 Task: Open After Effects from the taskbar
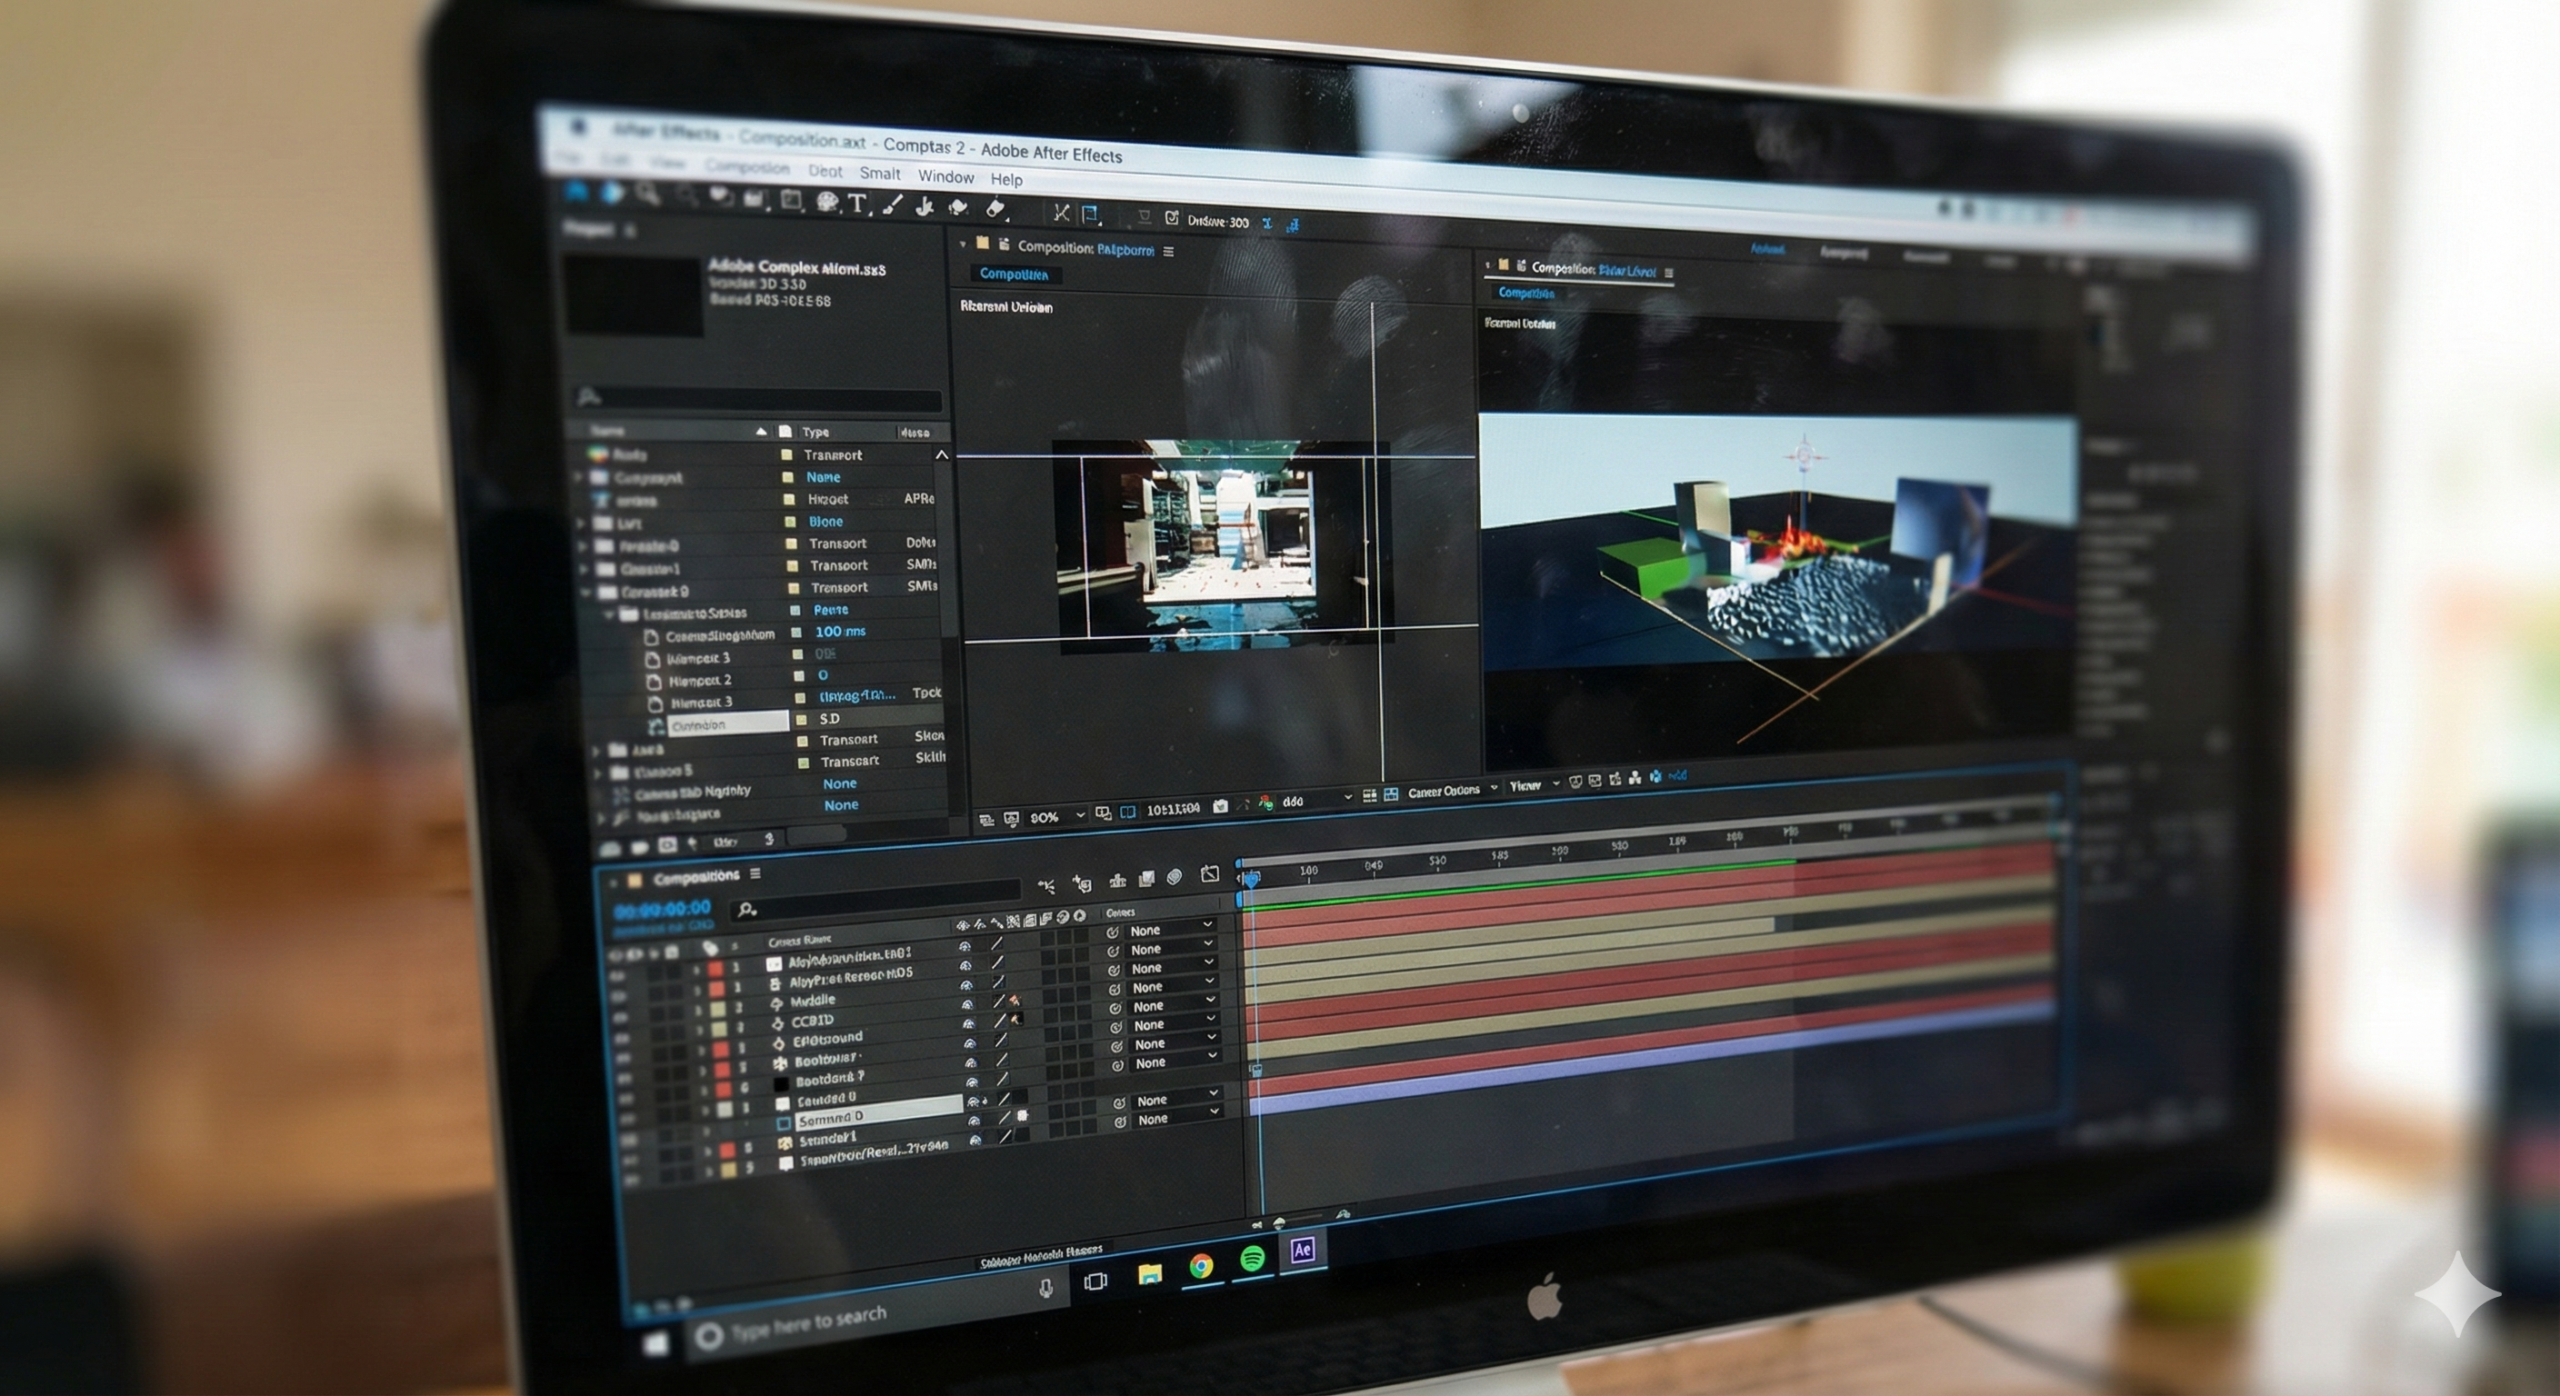[x=1302, y=1250]
